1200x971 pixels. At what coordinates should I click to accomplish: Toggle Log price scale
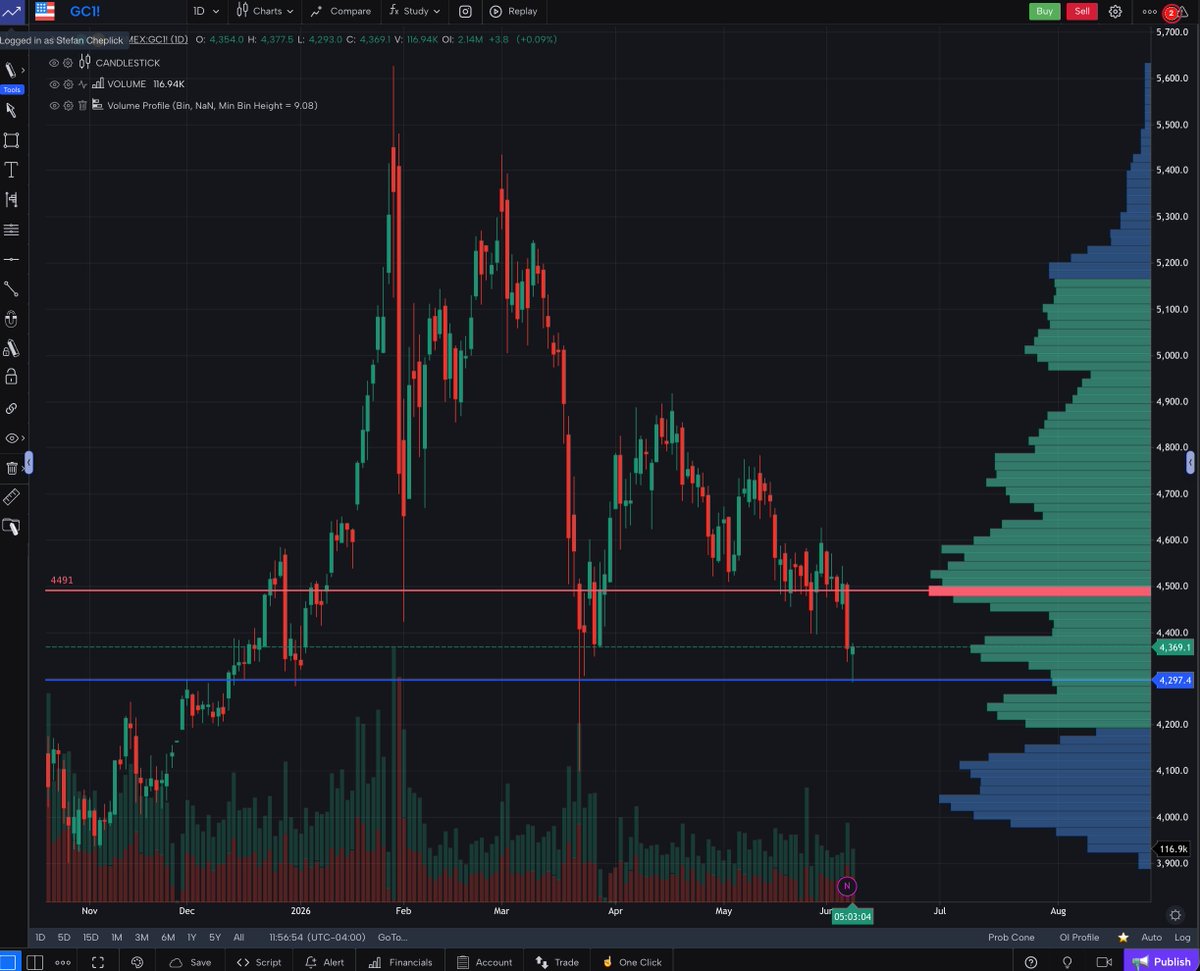coord(1180,937)
